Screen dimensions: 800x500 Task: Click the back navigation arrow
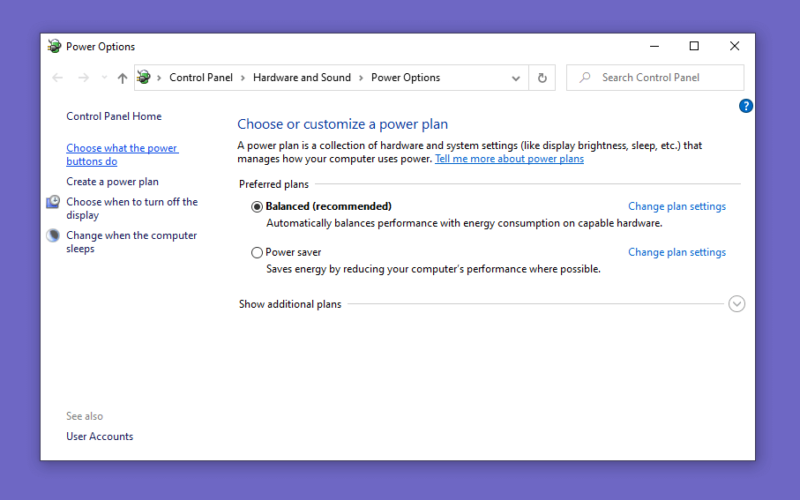(57, 78)
